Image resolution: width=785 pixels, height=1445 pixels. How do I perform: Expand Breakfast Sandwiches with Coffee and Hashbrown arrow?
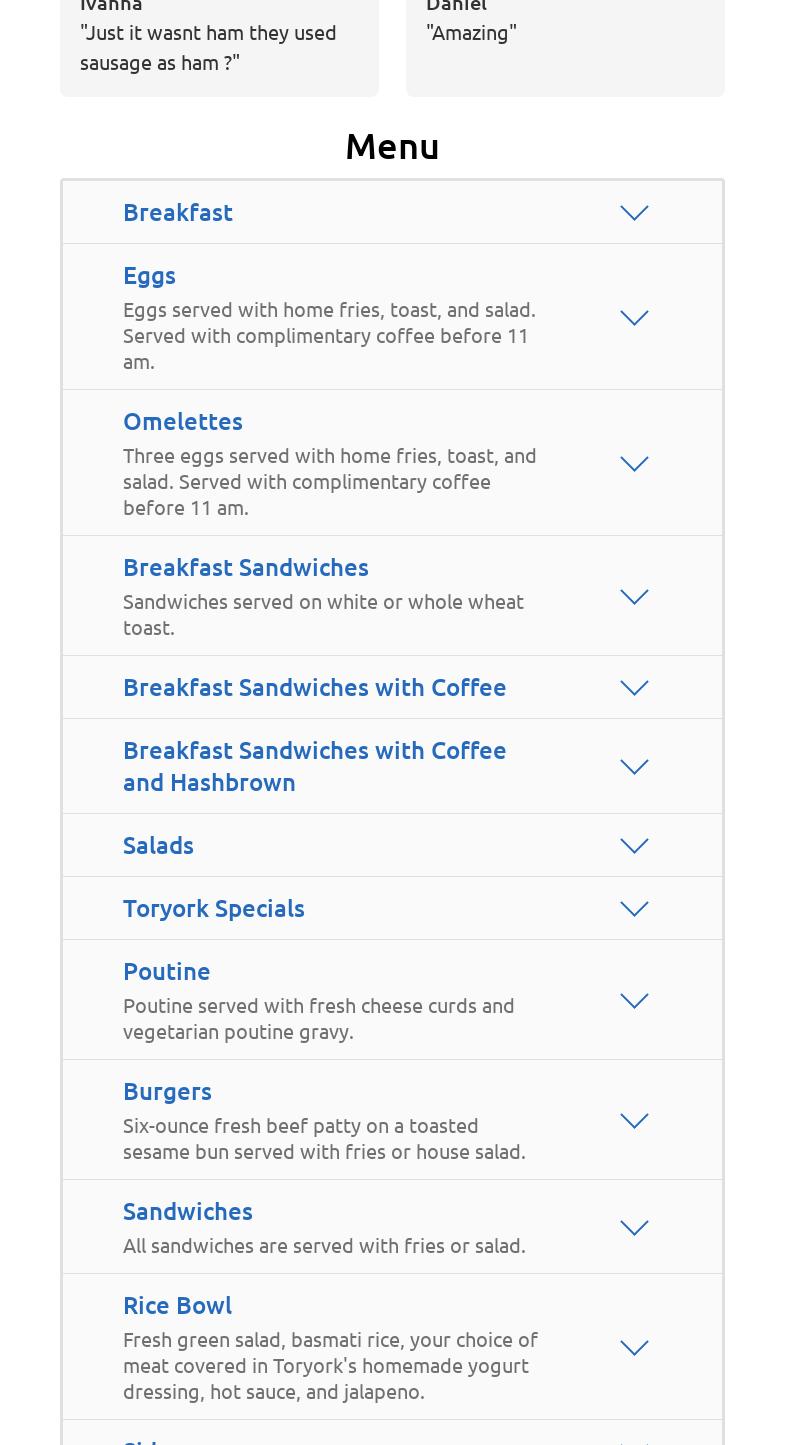click(x=634, y=767)
